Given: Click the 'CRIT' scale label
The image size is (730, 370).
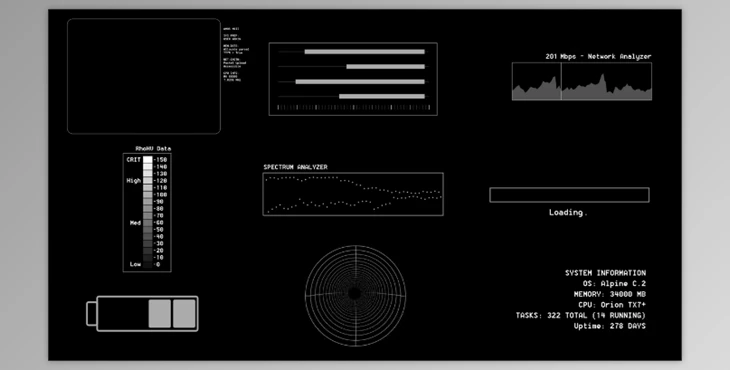Looking at the screenshot, I should pyautogui.click(x=133, y=160).
